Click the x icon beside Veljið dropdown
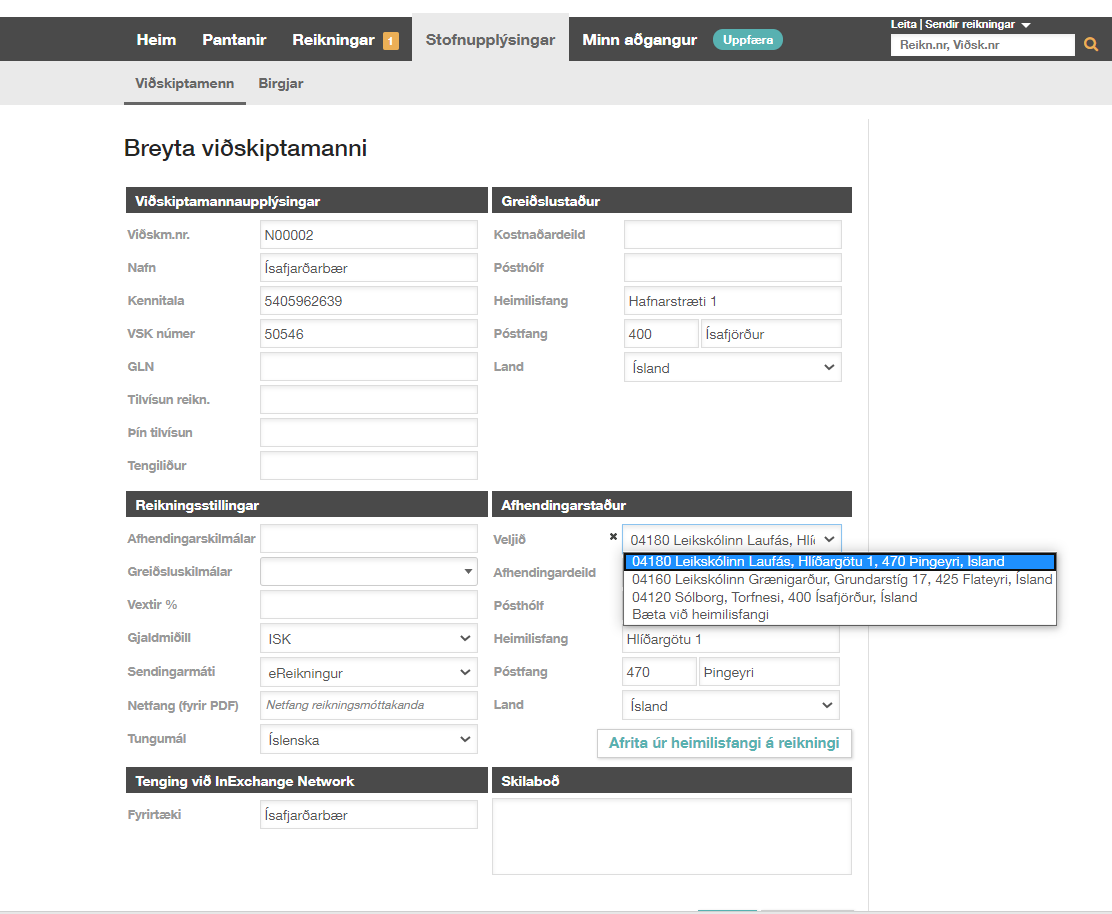This screenshot has height=914, width=1112. click(613, 537)
